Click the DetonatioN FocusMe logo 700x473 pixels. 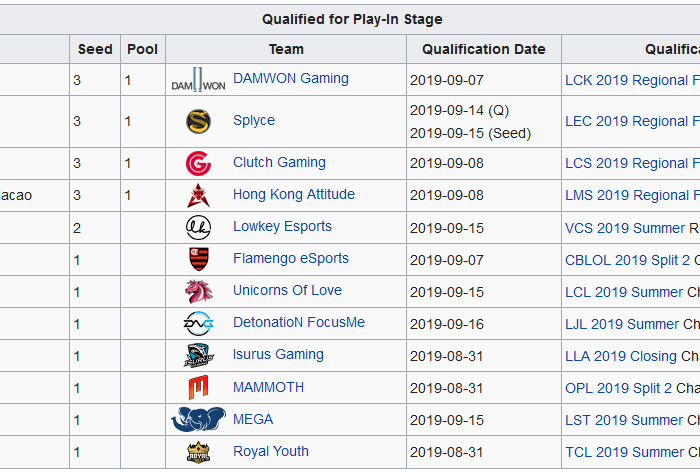pyautogui.click(x=198, y=324)
